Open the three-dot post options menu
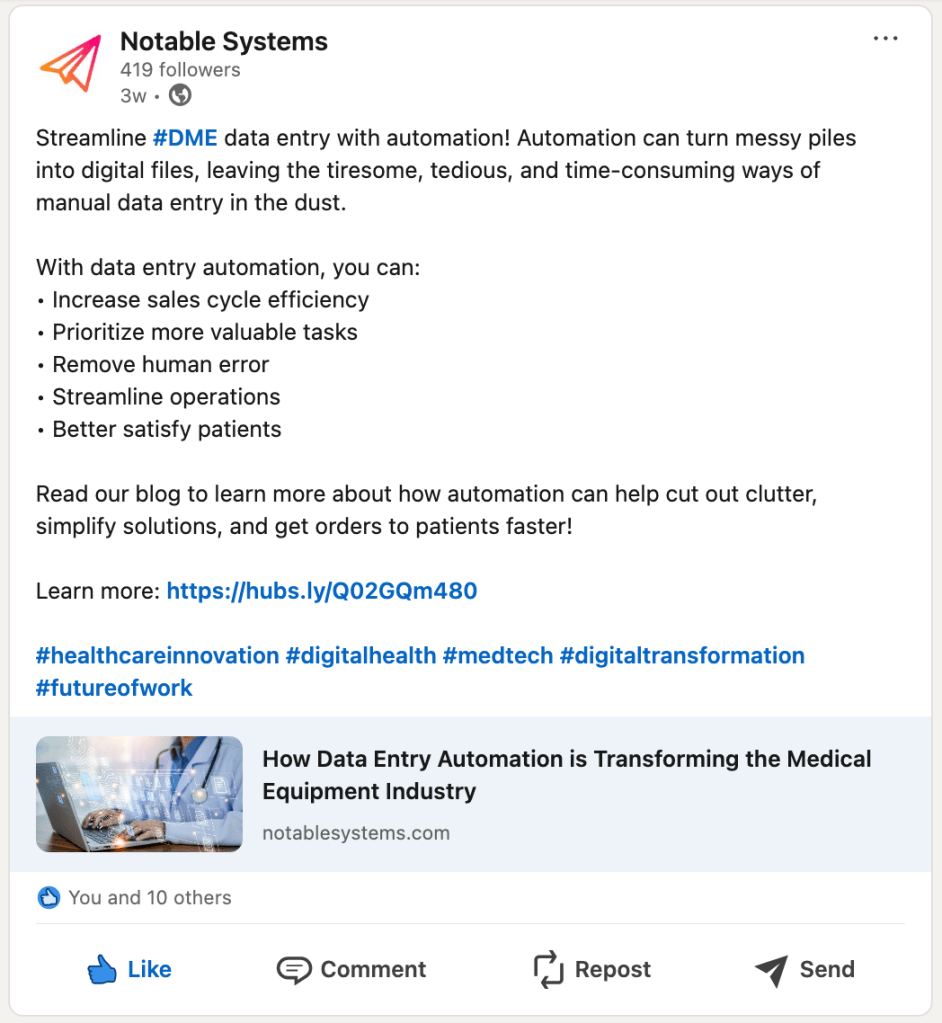942x1023 pixels. point(885,39)
